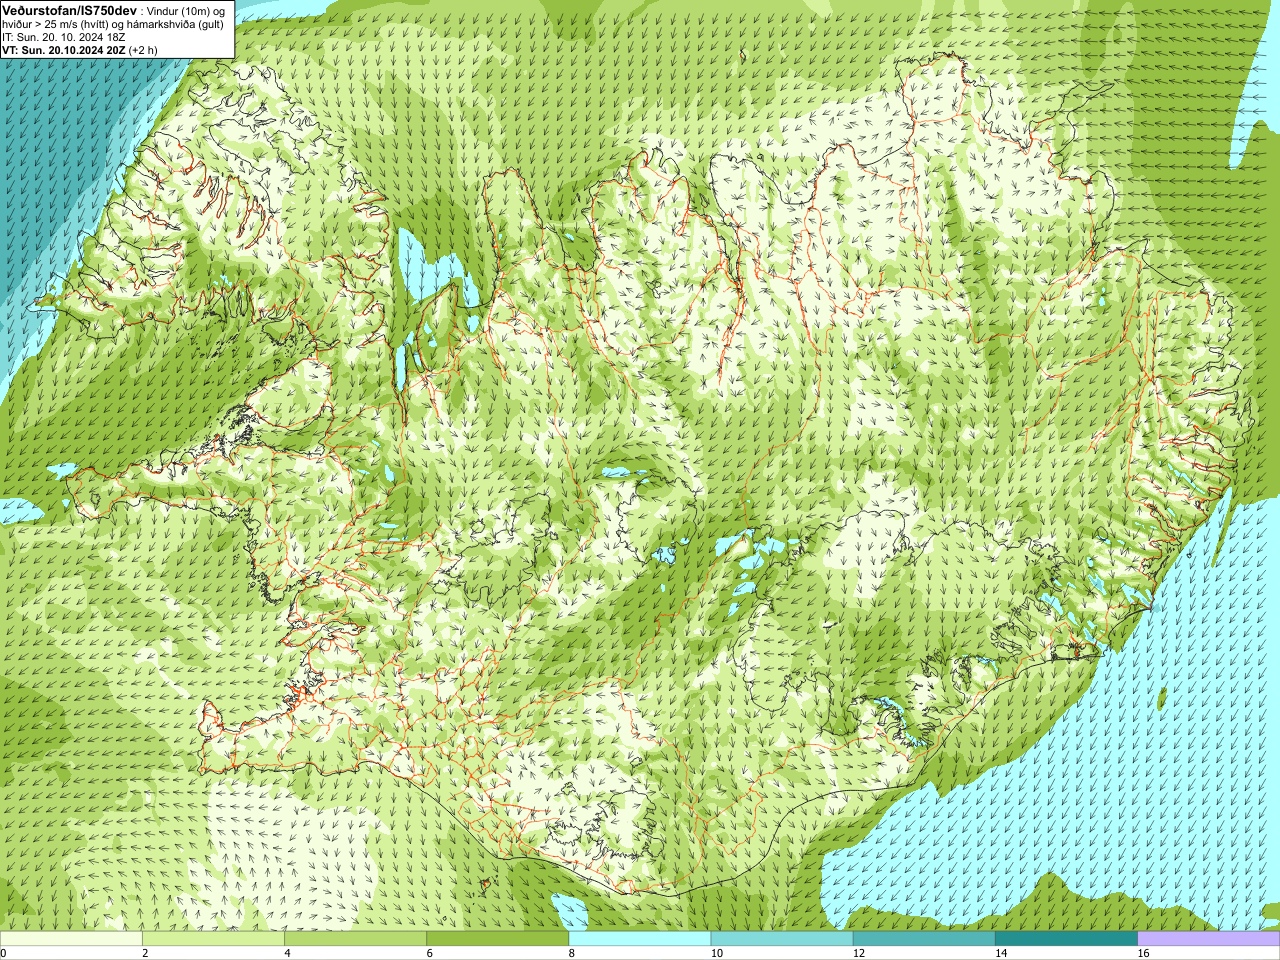Click the "0" tick label on the colour scale
The height and width of the screenshot is (960, 1280).
point(4,953)
